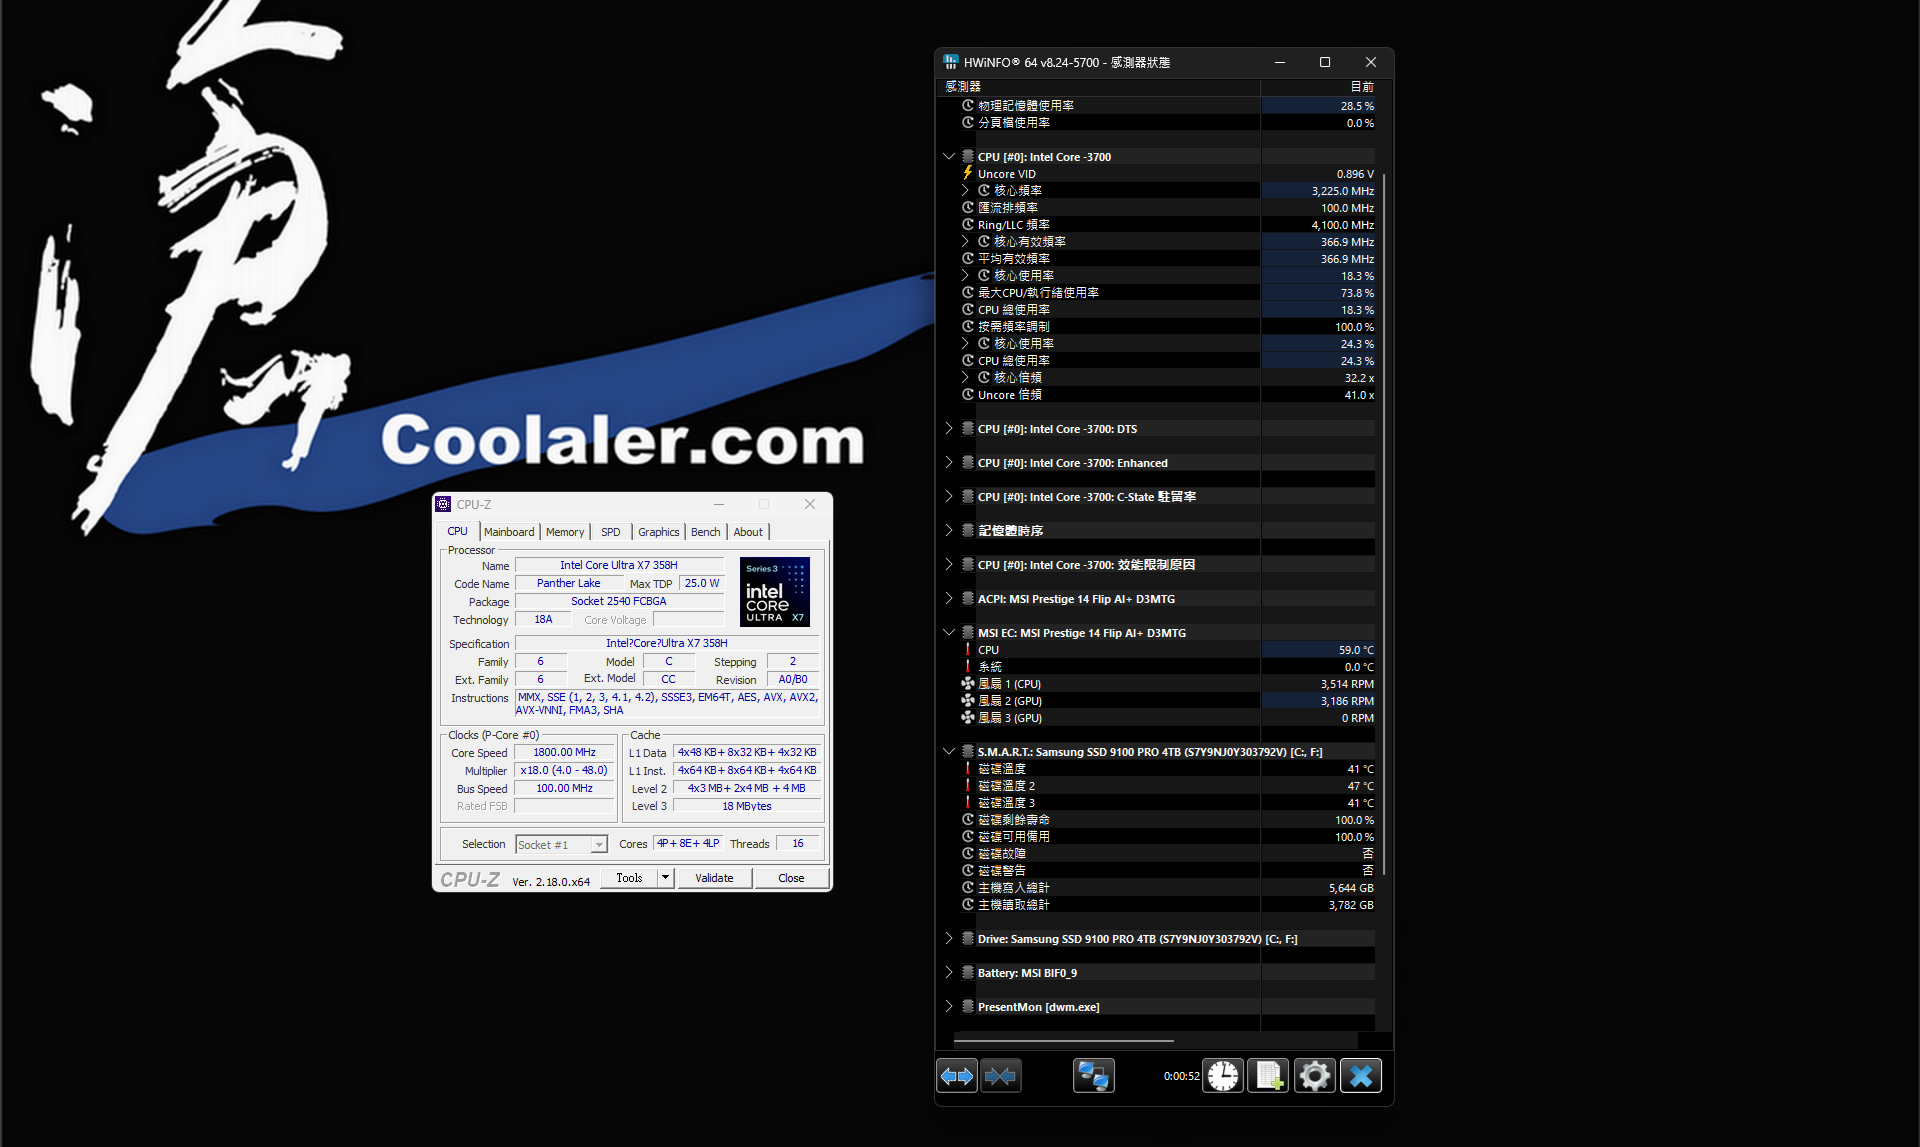Expand the 核心倍頻 sensor row
The image size is (1920, 1147).
click(965, 378)
